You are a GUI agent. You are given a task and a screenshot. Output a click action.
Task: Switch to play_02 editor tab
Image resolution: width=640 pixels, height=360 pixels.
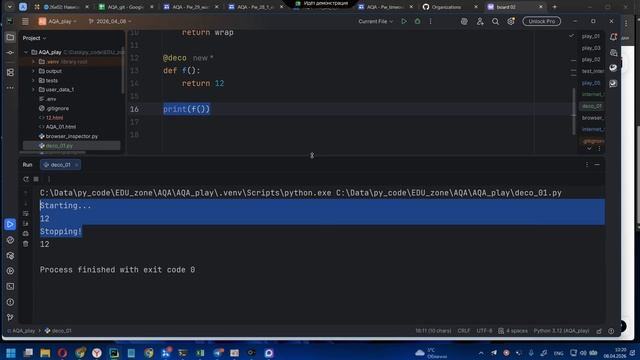click(591, 60)
